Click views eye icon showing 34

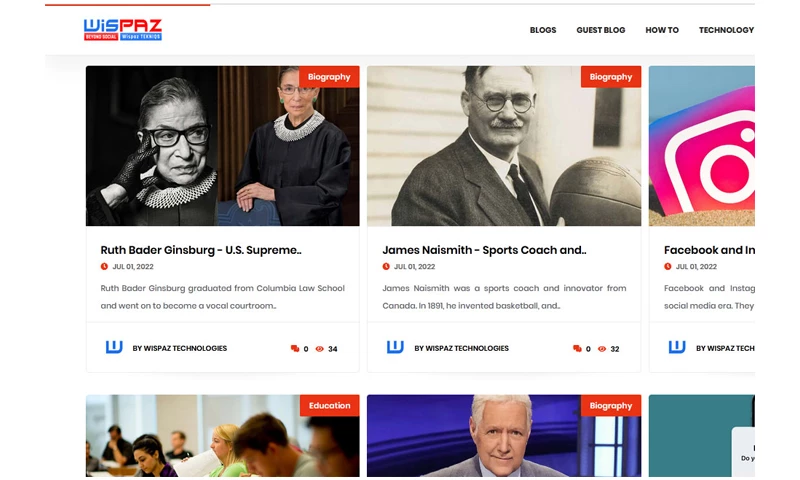320,349
